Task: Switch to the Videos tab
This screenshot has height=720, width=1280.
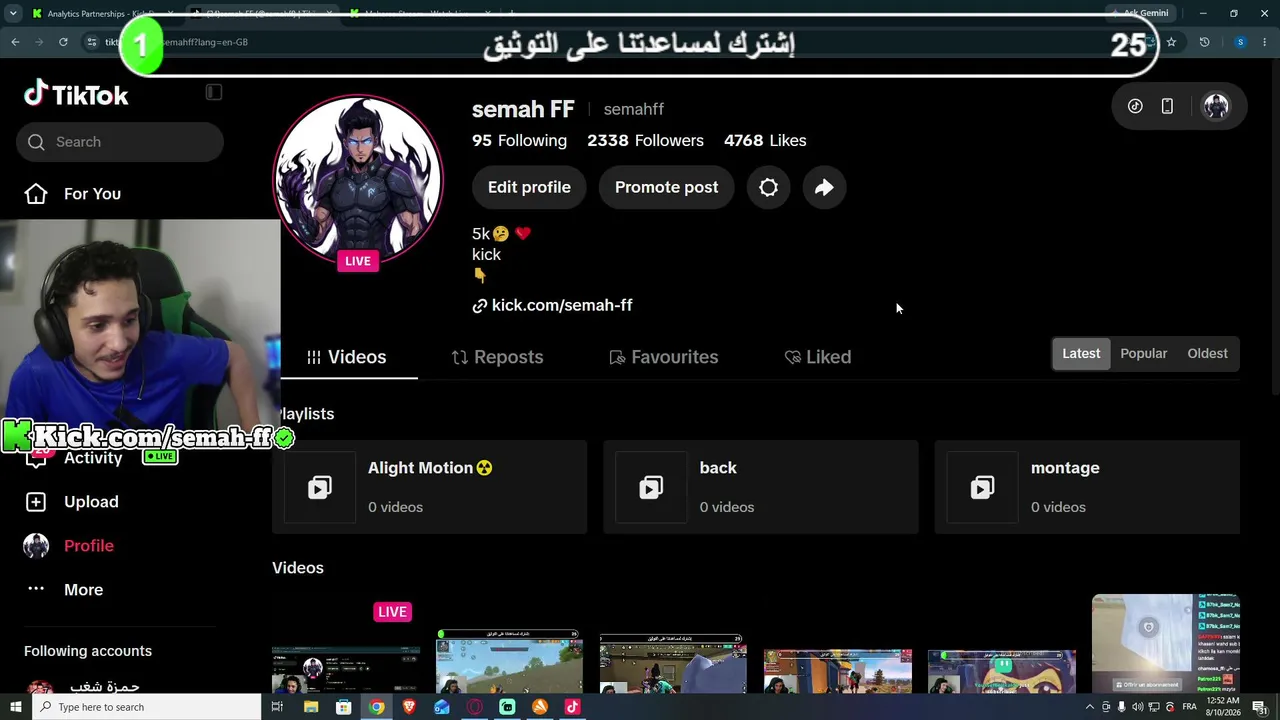Action: pos(347,357)
